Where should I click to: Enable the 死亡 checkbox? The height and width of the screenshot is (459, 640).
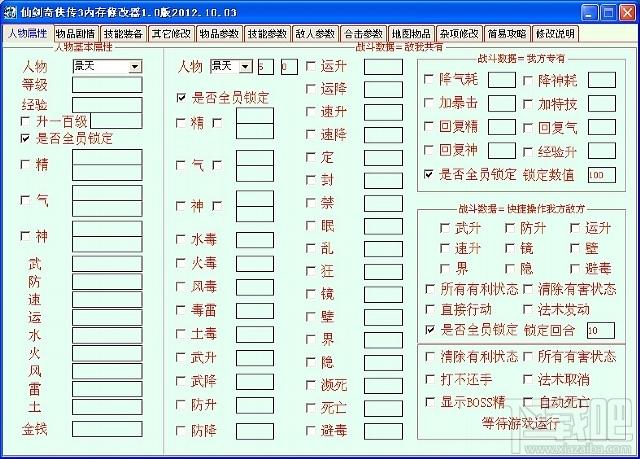click(311, 408)
